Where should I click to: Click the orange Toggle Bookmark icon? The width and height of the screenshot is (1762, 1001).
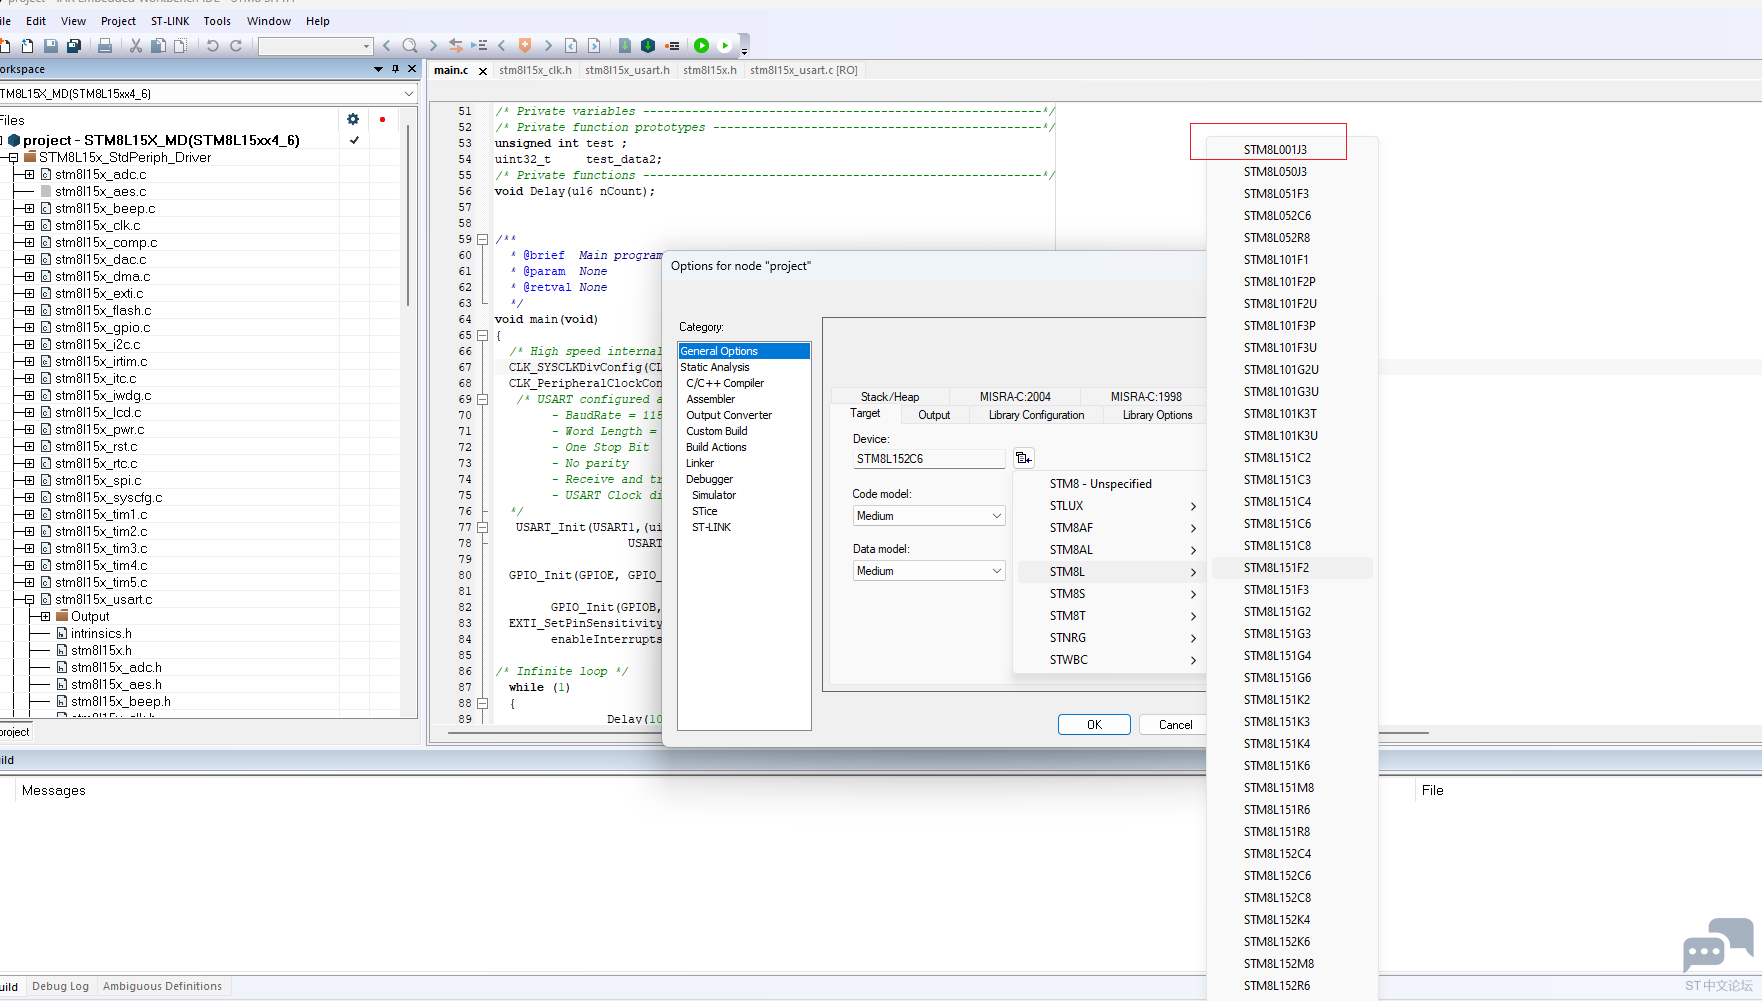coord(525,45)
